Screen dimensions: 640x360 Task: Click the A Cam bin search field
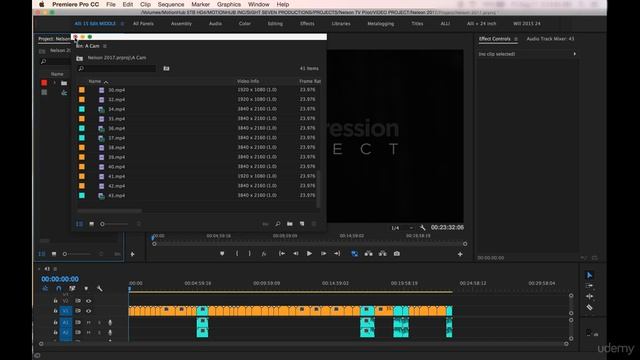coord(117,68)
